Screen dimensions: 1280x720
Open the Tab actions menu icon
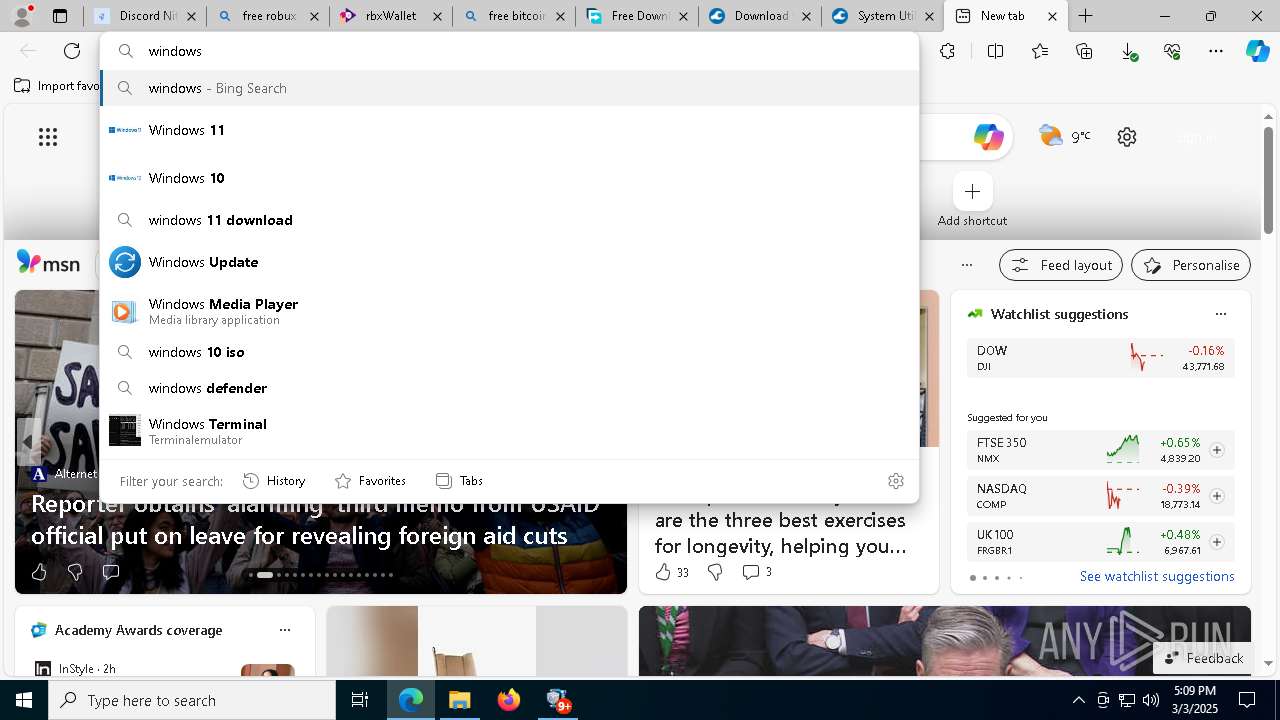(x=60, y=16)
